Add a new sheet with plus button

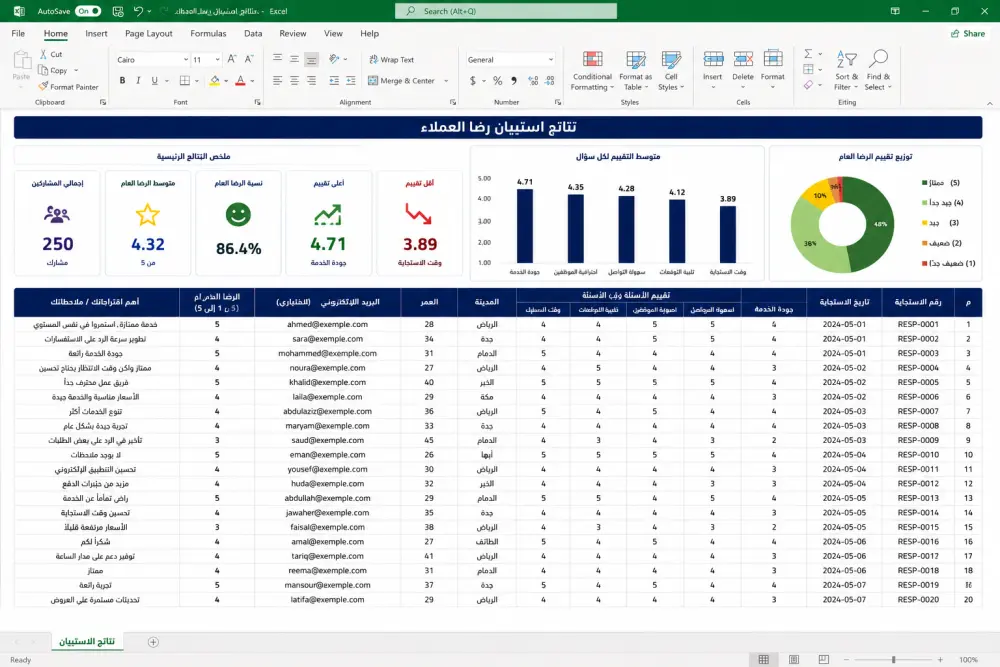click(153, 642)
